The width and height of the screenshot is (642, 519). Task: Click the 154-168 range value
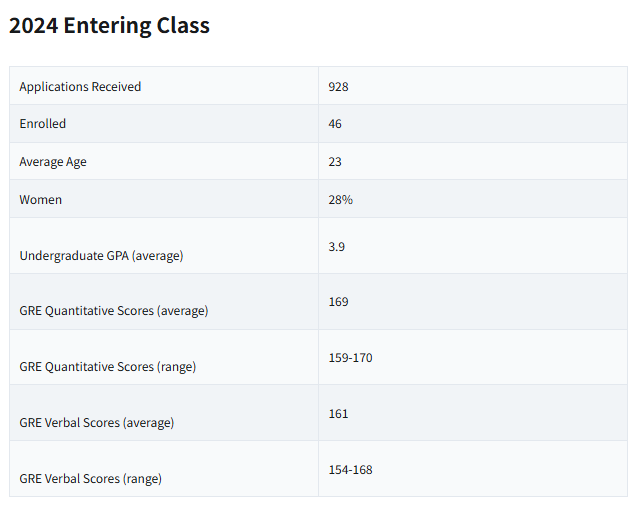point(350,470)
